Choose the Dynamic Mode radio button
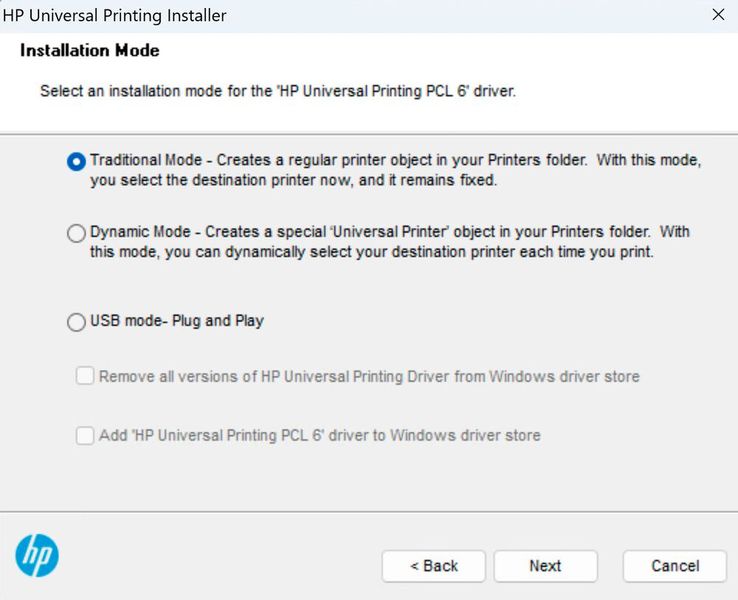738x600 pixels. (76, 233)
